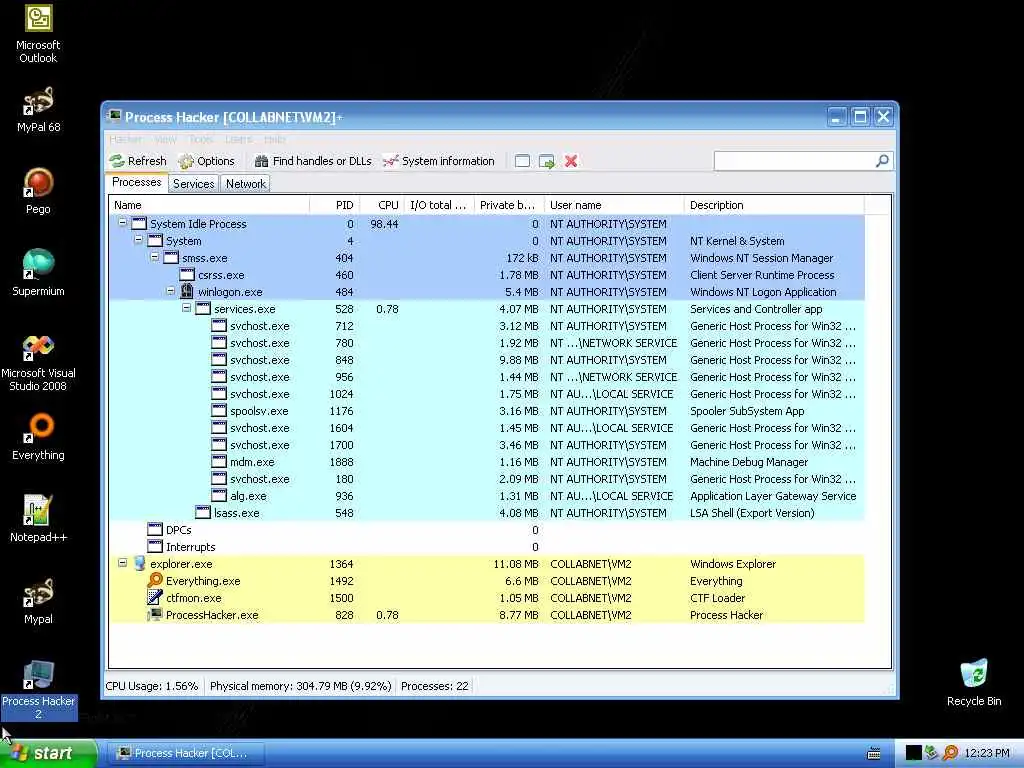This screenshot has height=768, width=1024.
Task: Select the mdm.exe process row
Action: click(x=487, y=462)
